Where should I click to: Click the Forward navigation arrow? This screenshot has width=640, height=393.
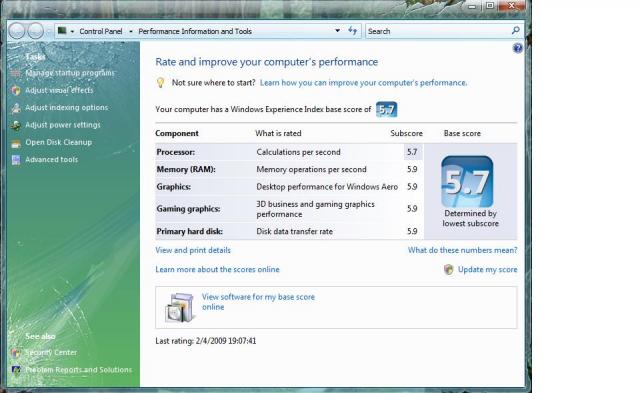pos(36,31)
